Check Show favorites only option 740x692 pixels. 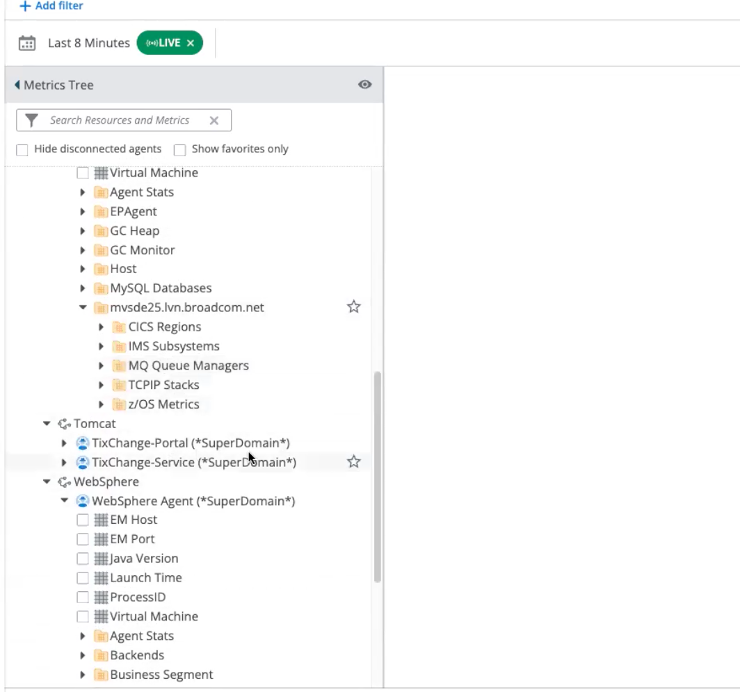(x=180, y=150)
